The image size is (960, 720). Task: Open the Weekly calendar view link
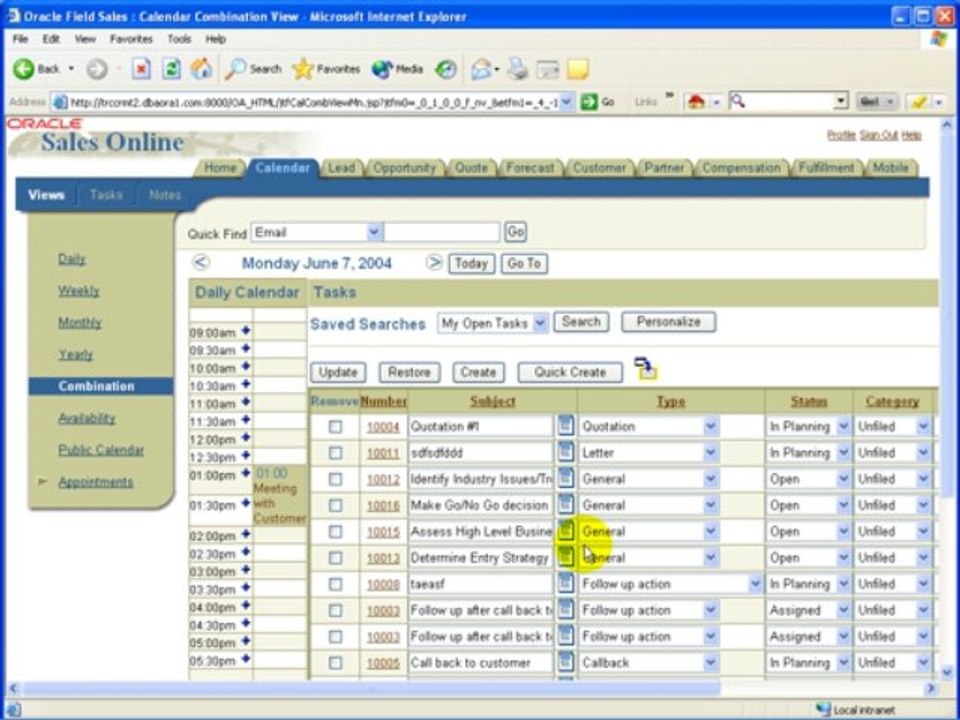[78, 291]
